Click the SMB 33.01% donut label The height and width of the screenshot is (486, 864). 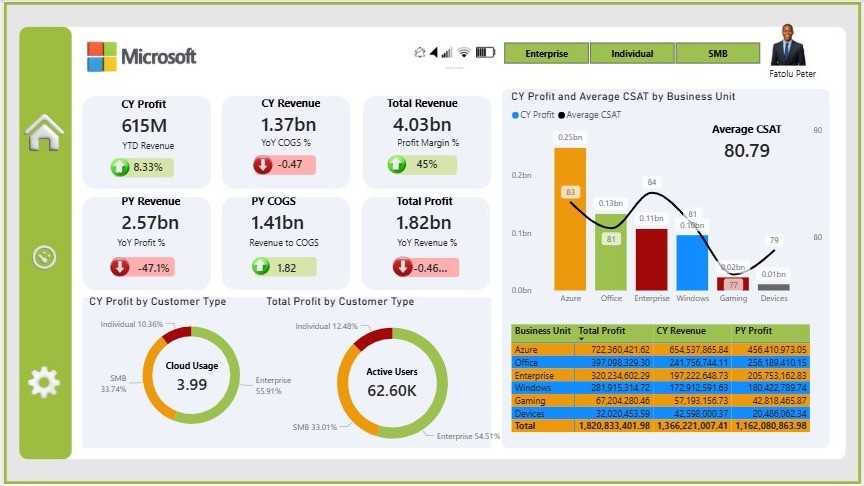315,426
